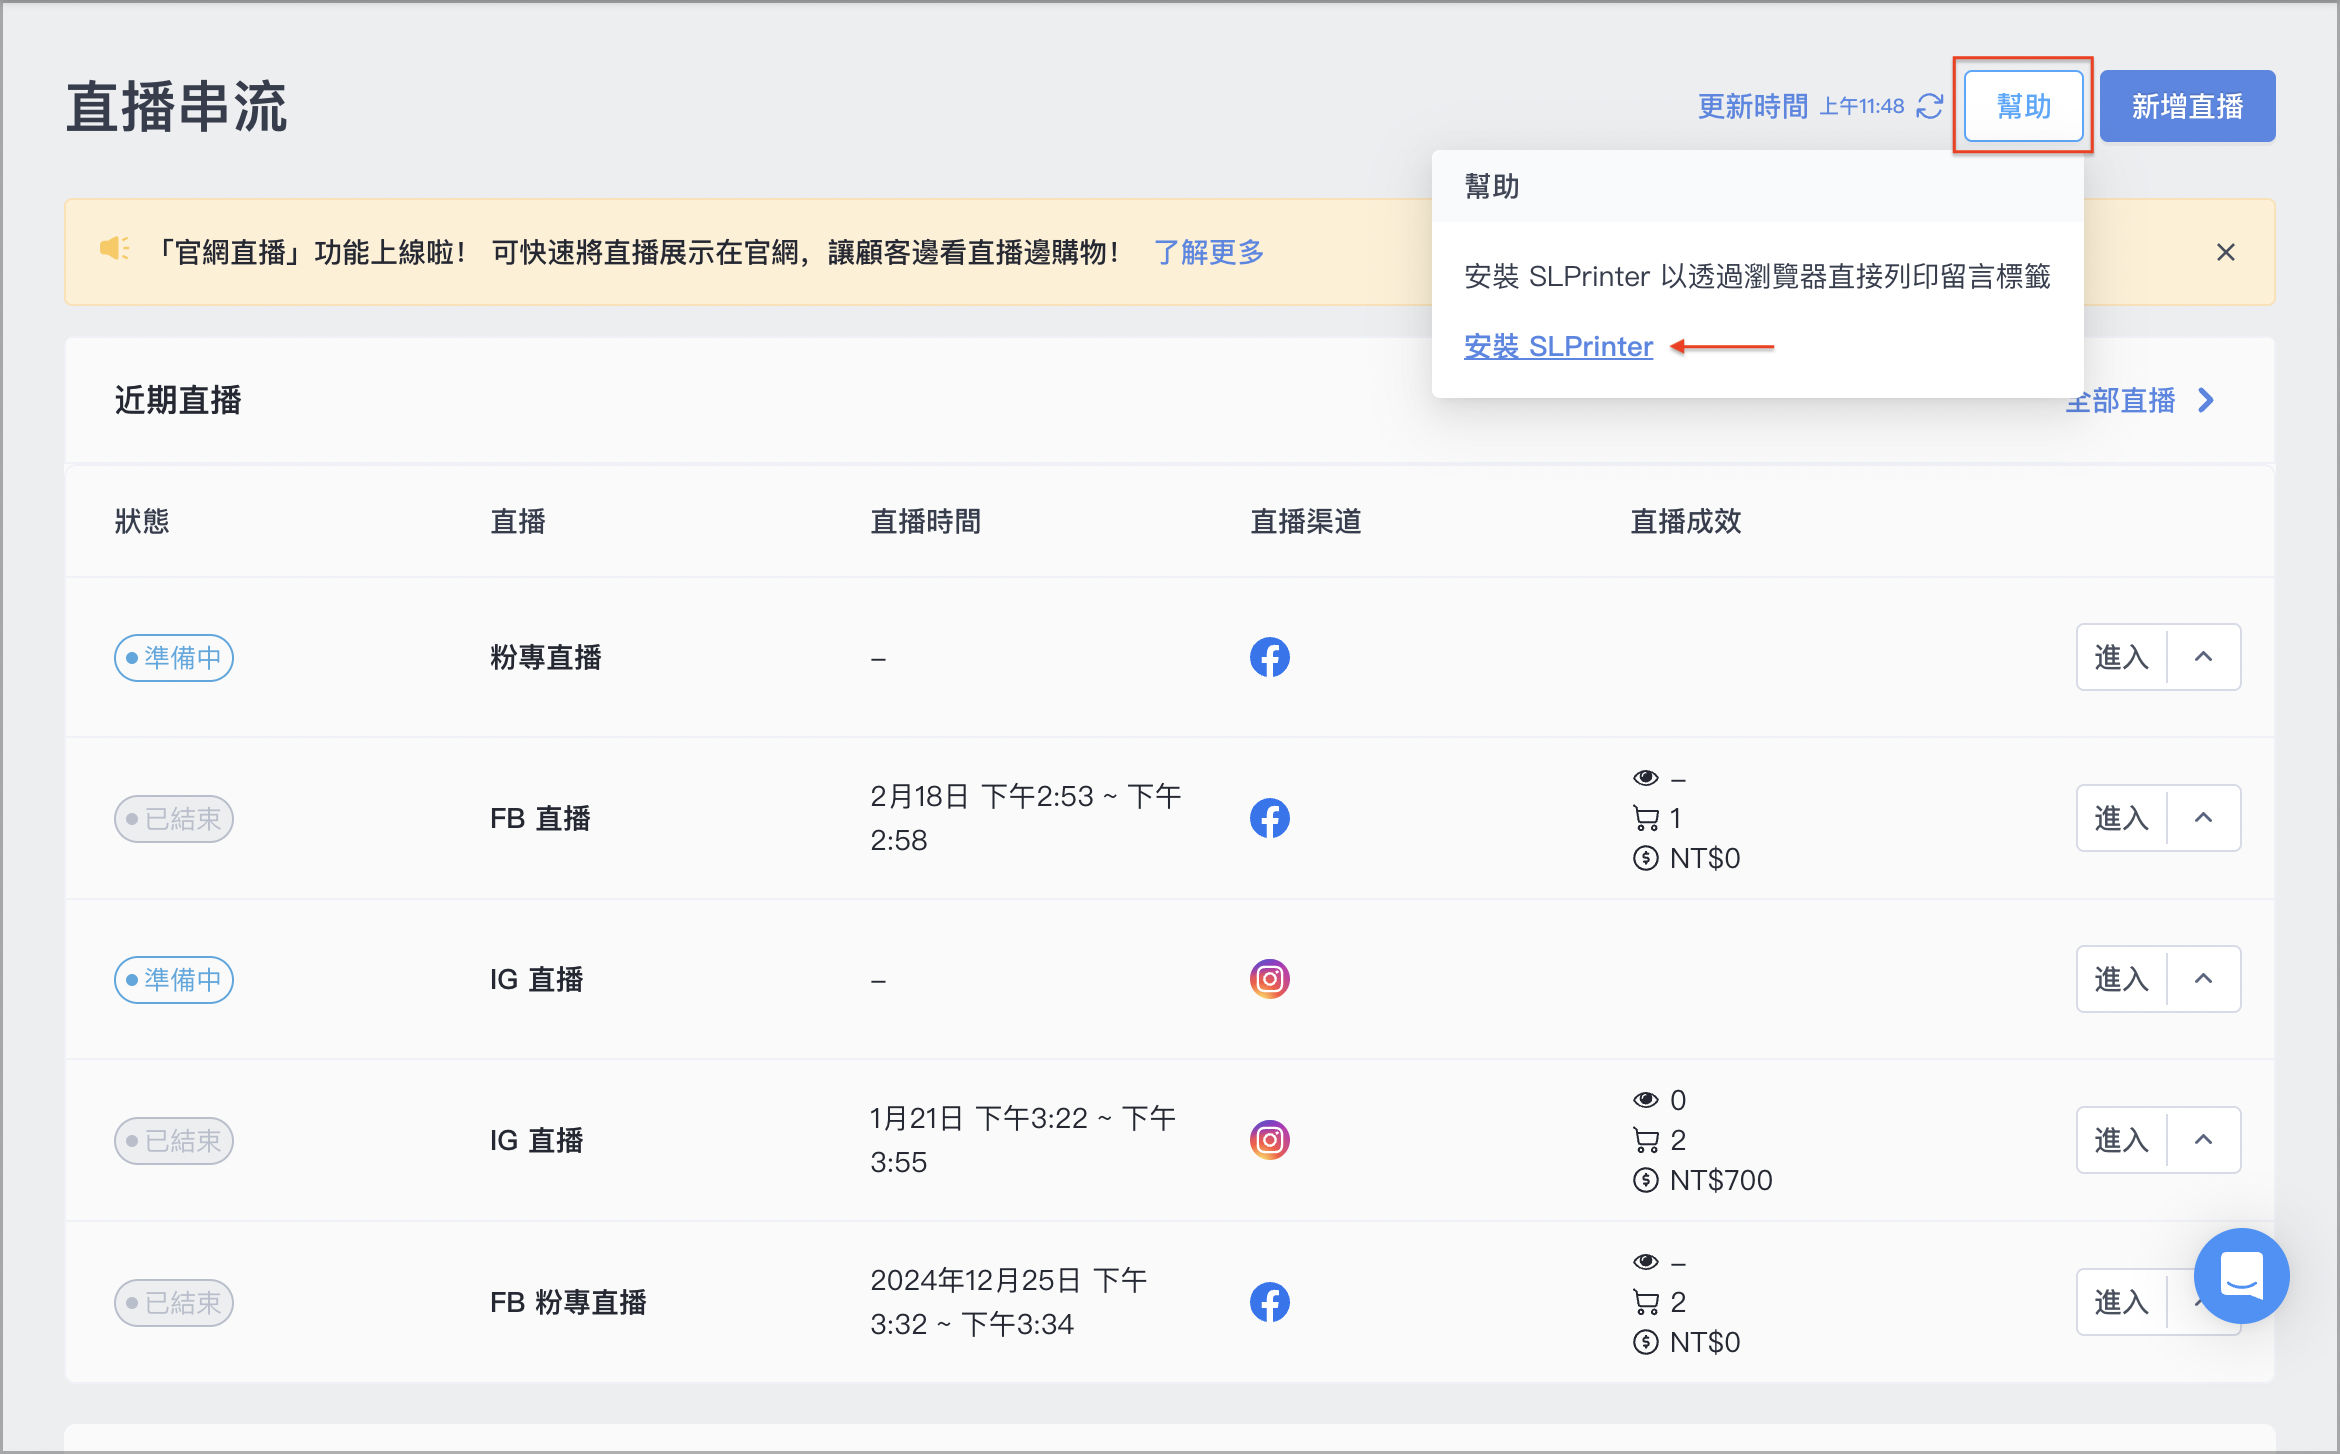Open the 全部直播 link
The height and width of the screenshot is (1454, 2340).
[x=2120, y=401]
